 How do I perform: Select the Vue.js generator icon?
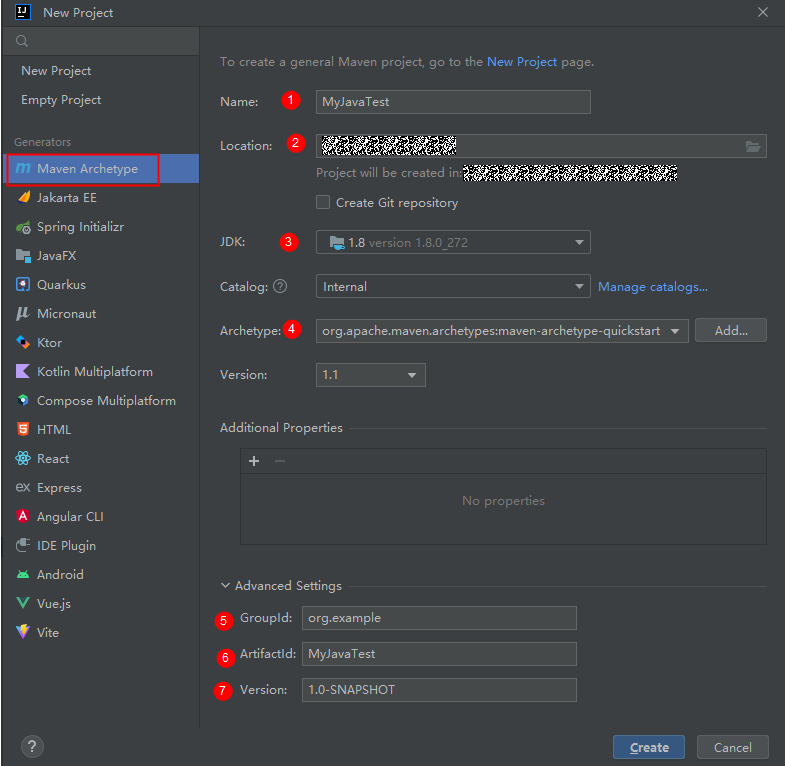click(23, 604)
